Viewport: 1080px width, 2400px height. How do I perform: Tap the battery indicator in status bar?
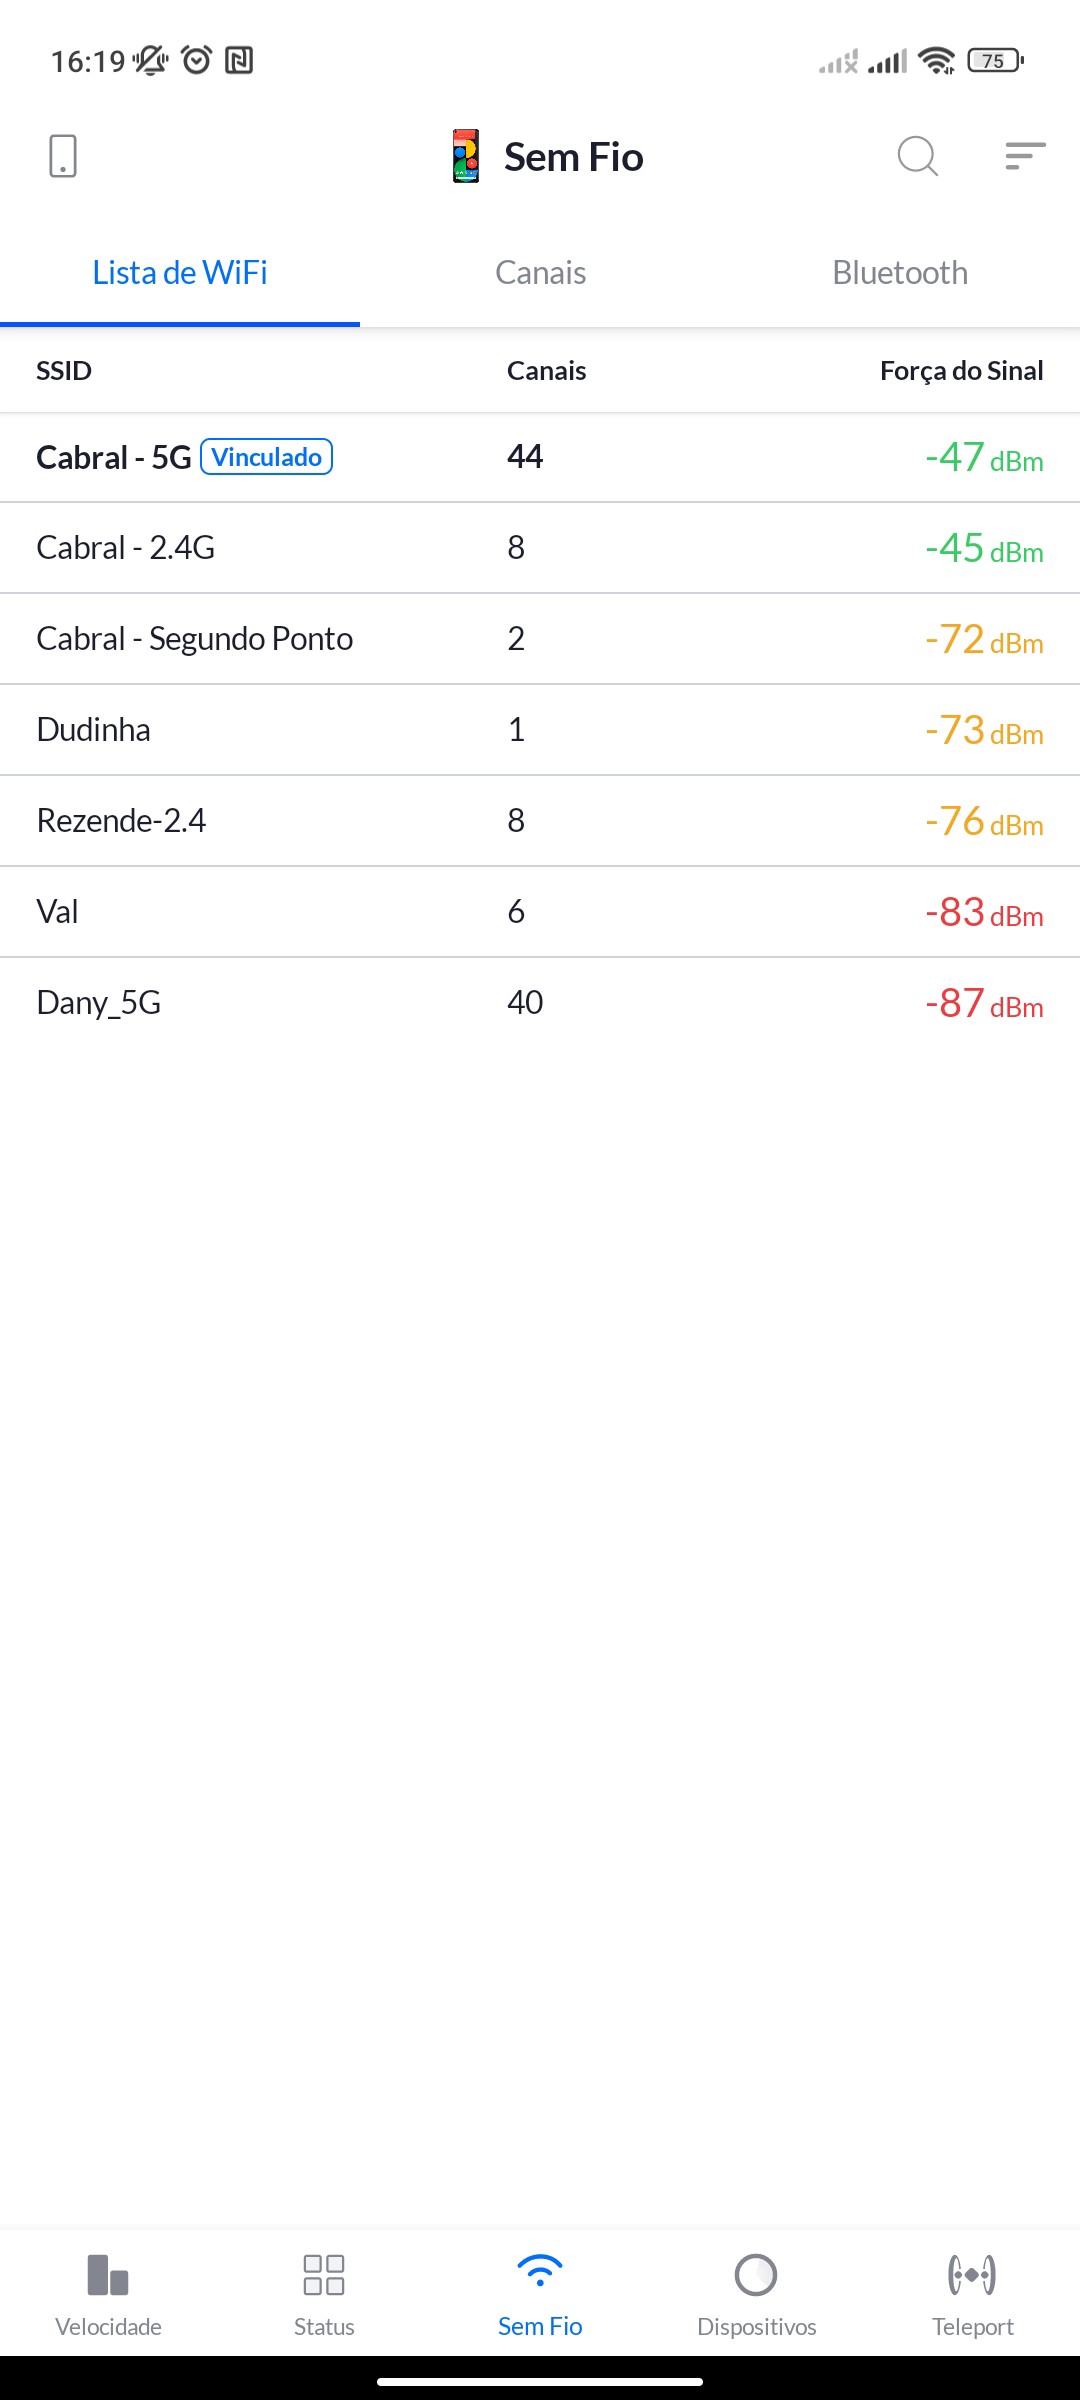pyautogui.click(x=995, y=61)
